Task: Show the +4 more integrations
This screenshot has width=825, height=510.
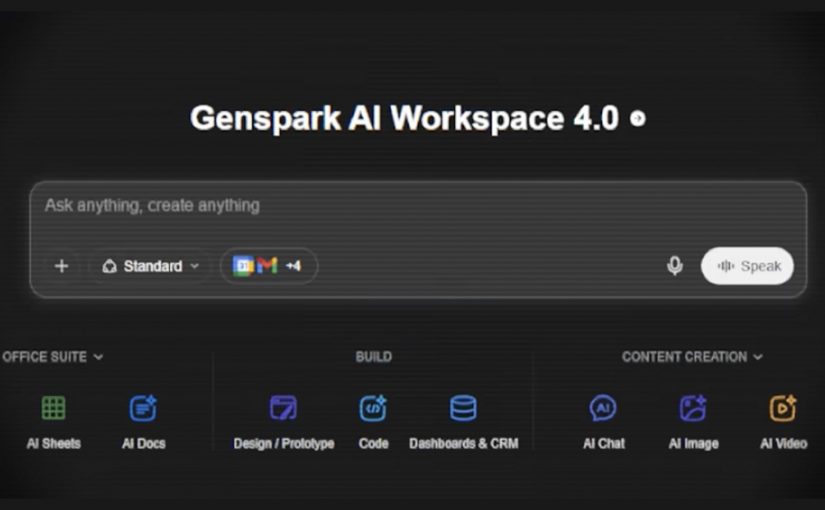Action: tap(293, 266)
